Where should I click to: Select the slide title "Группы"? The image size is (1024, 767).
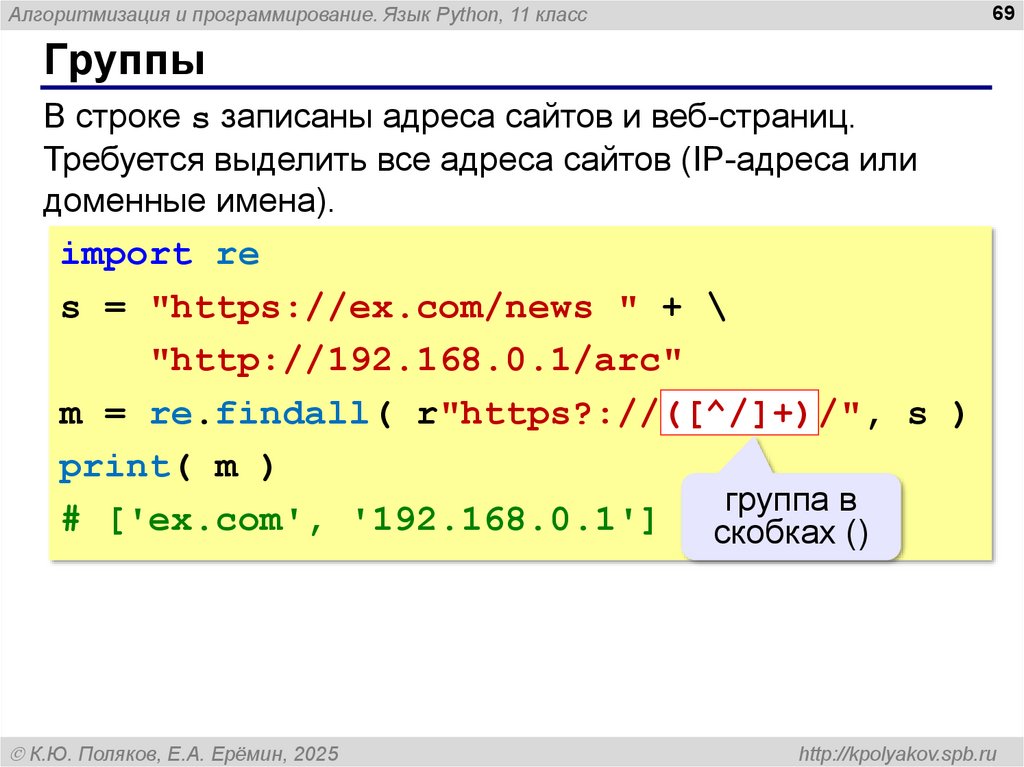click(x=124, y=62)
